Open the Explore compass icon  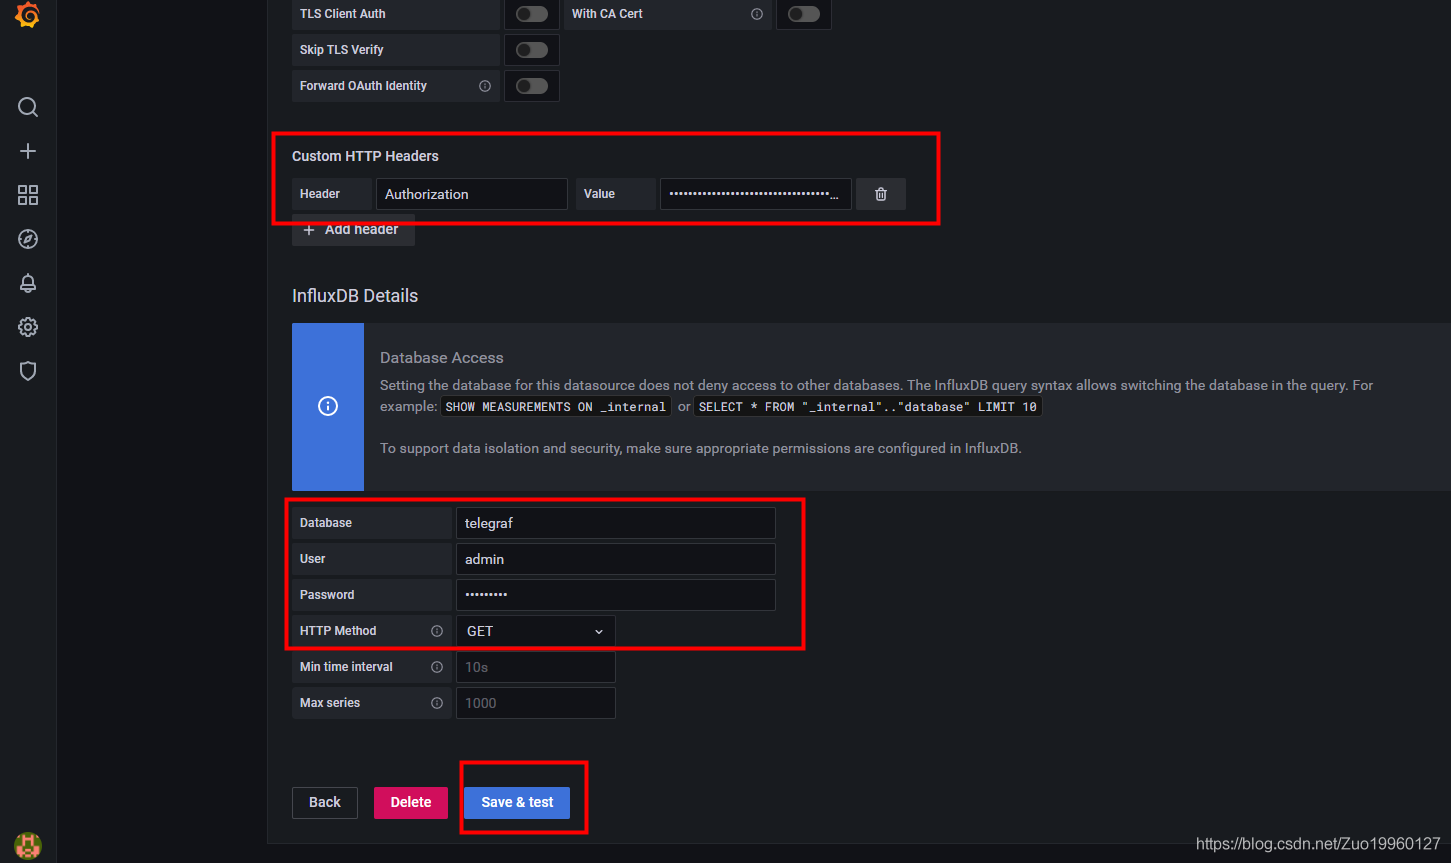coord(28,239)
